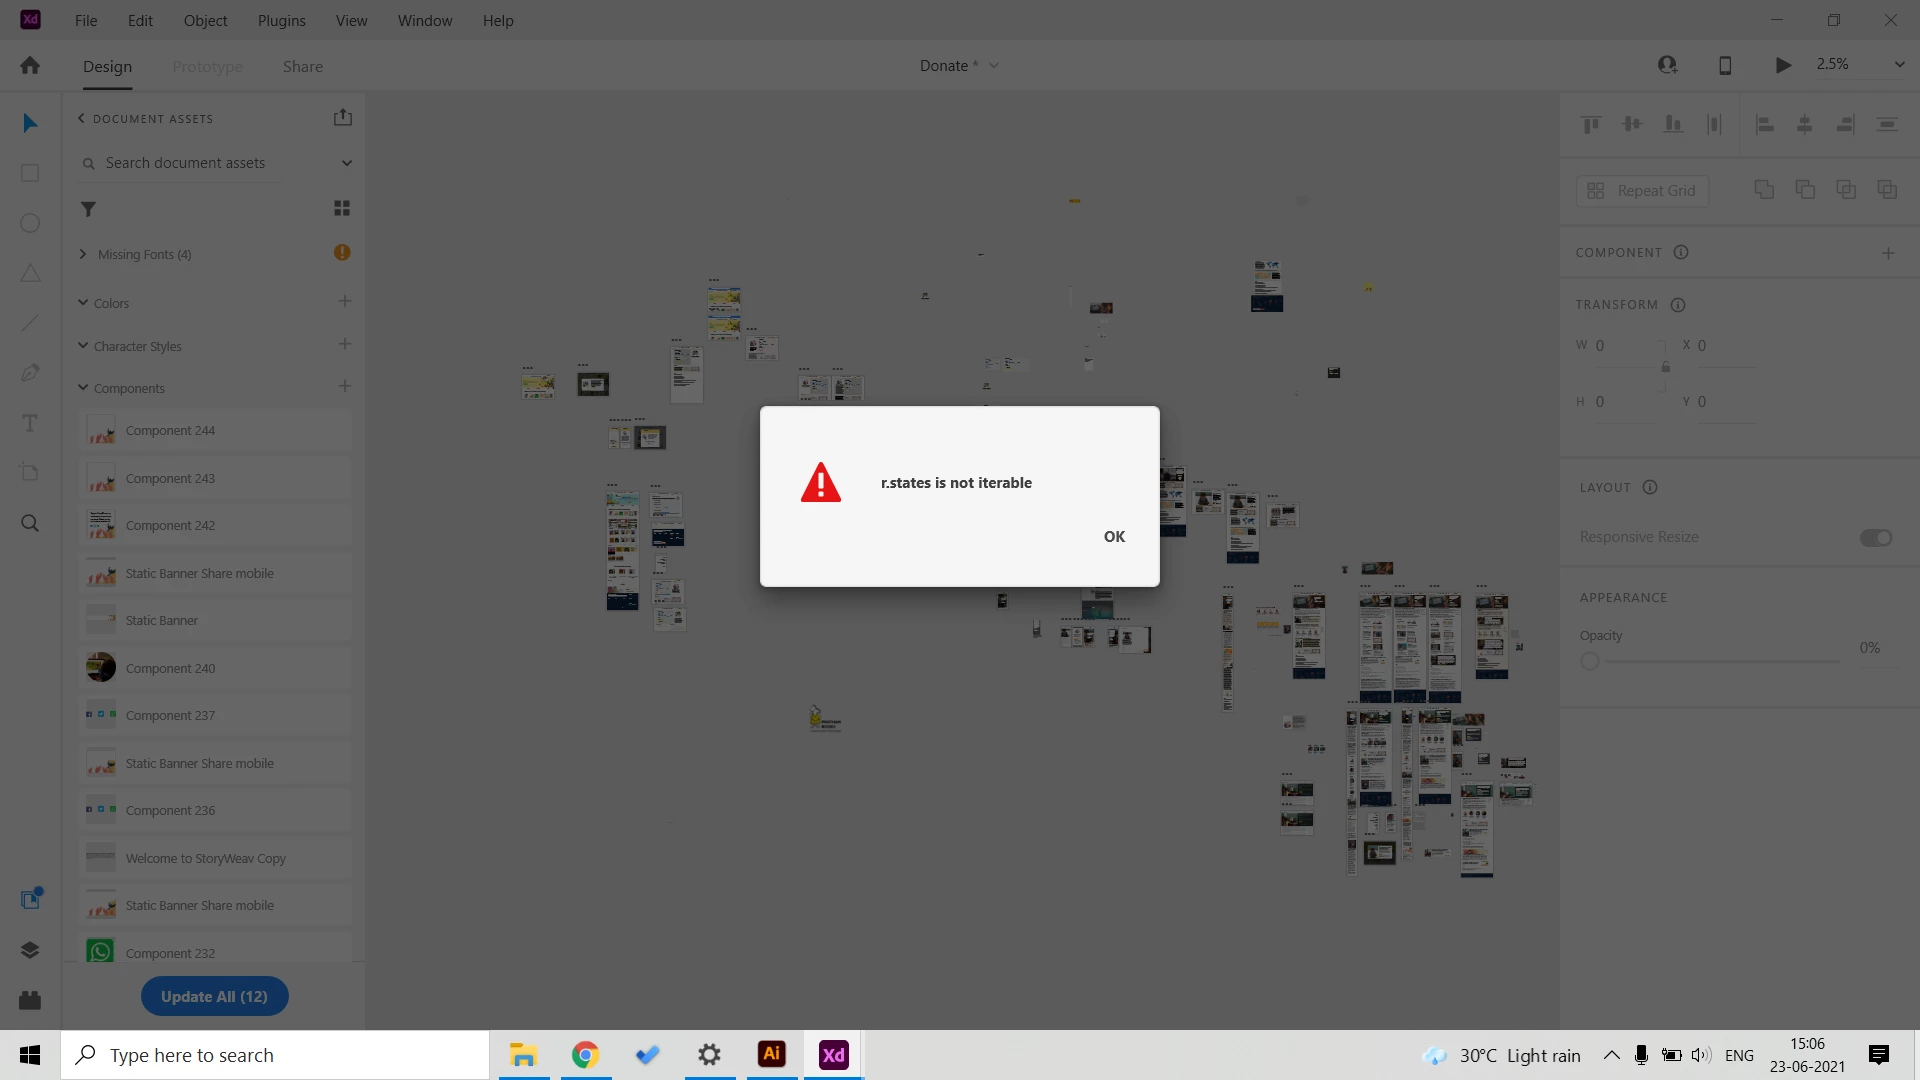Switch to the Share tab
The height and width of the screenshot is (1080, 1920).
pyautogui.click(x=302, y=67)
